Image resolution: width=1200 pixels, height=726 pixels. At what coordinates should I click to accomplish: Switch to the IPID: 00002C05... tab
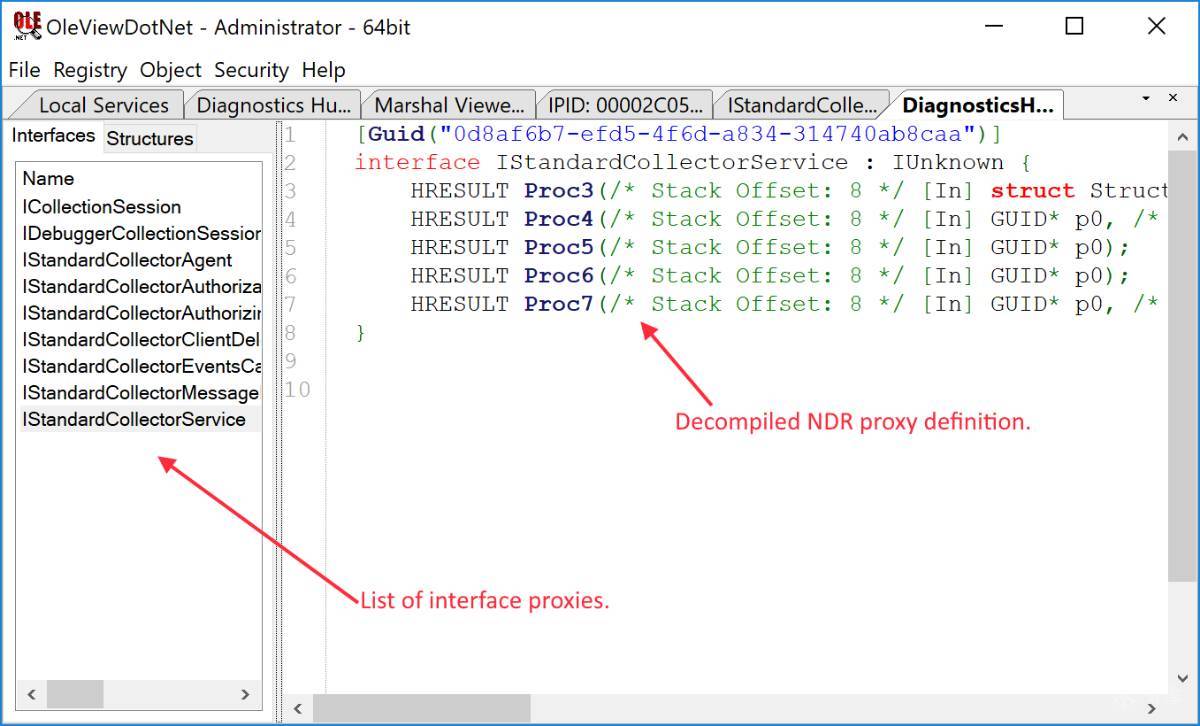click(x=625, y=105)
